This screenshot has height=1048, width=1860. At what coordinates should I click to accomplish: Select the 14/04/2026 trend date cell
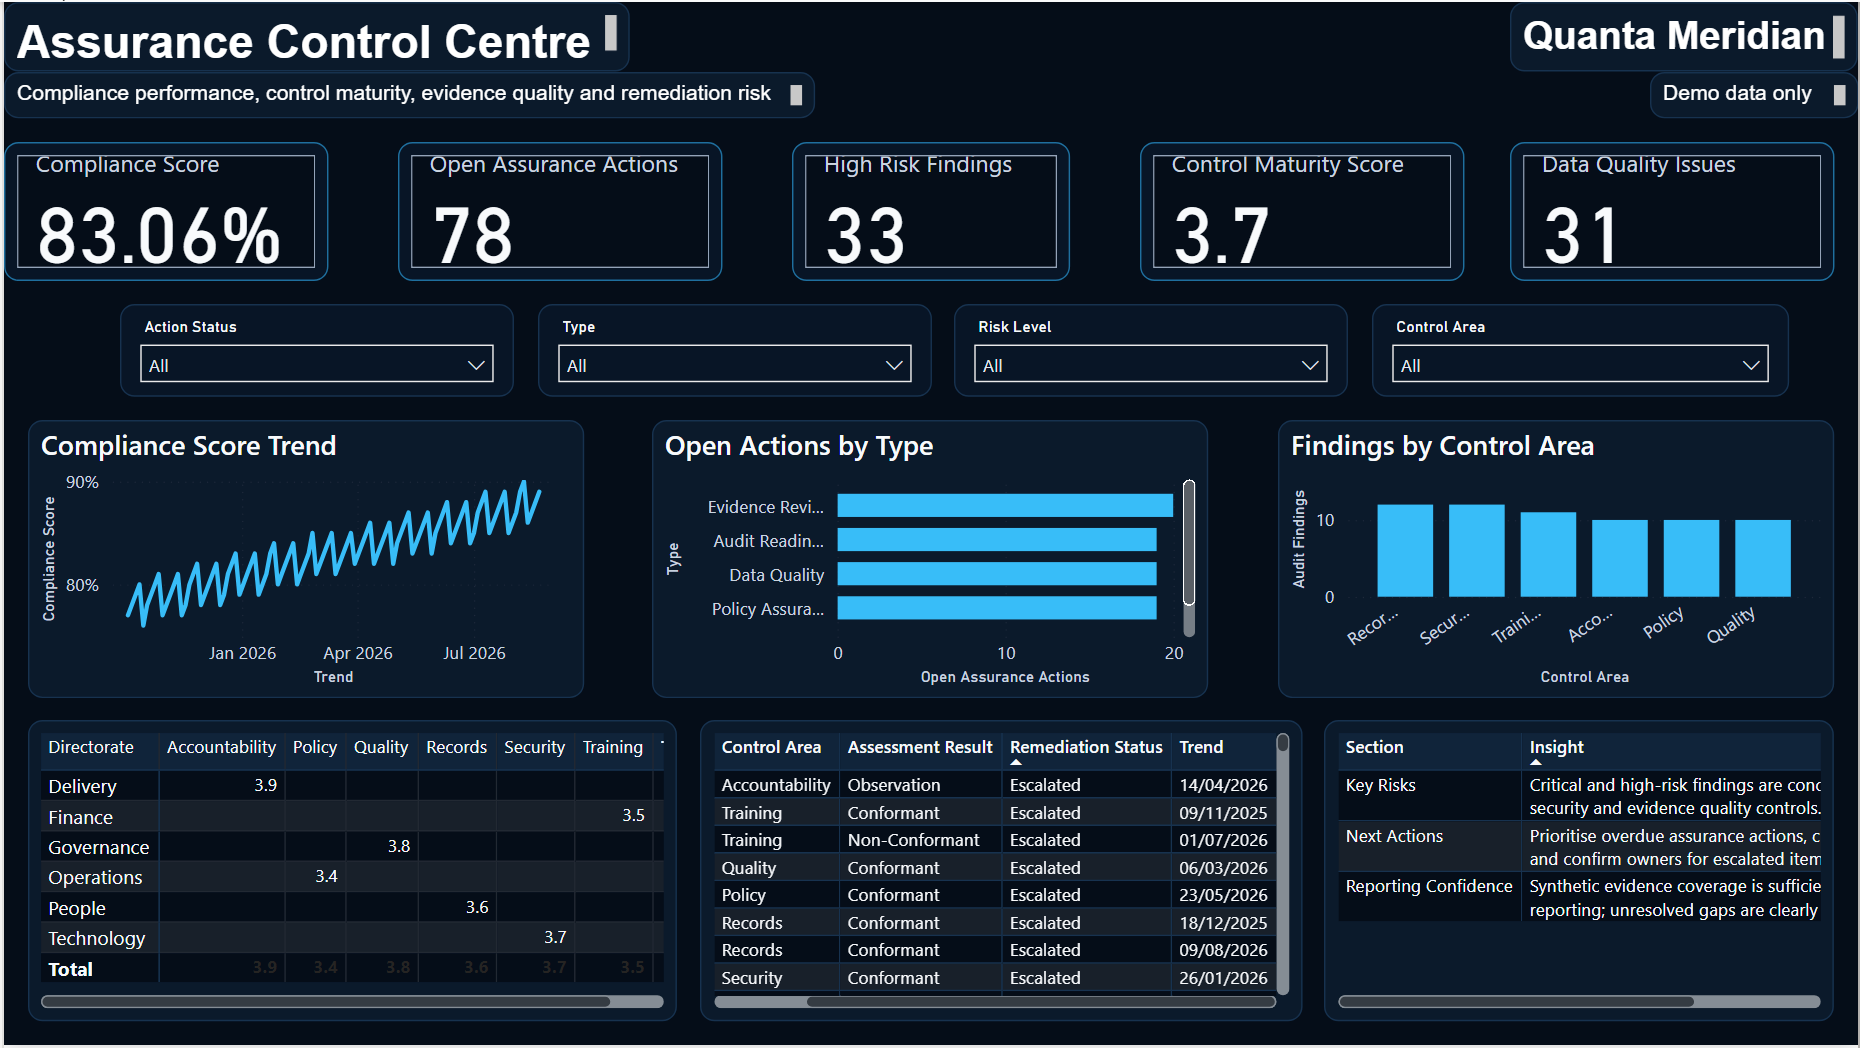click(1223, 785)
